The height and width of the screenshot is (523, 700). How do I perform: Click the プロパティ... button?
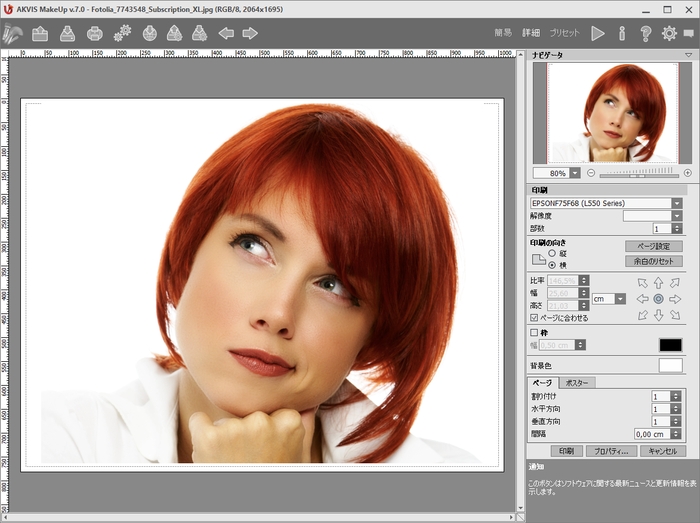coord(611,451)
